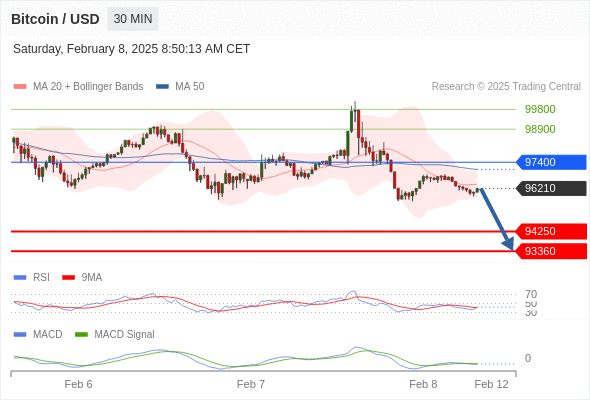Screen dimensions: 590x400
Task: Click the Feb 6 date axis label
Action: click(78, 384)
